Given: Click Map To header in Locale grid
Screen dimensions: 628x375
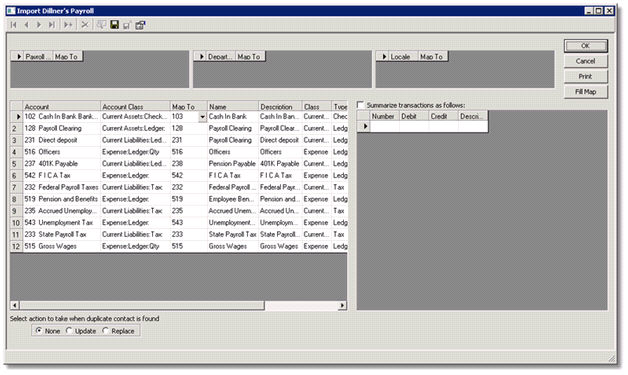Looking at the screenshot, I should click(433, 56).
